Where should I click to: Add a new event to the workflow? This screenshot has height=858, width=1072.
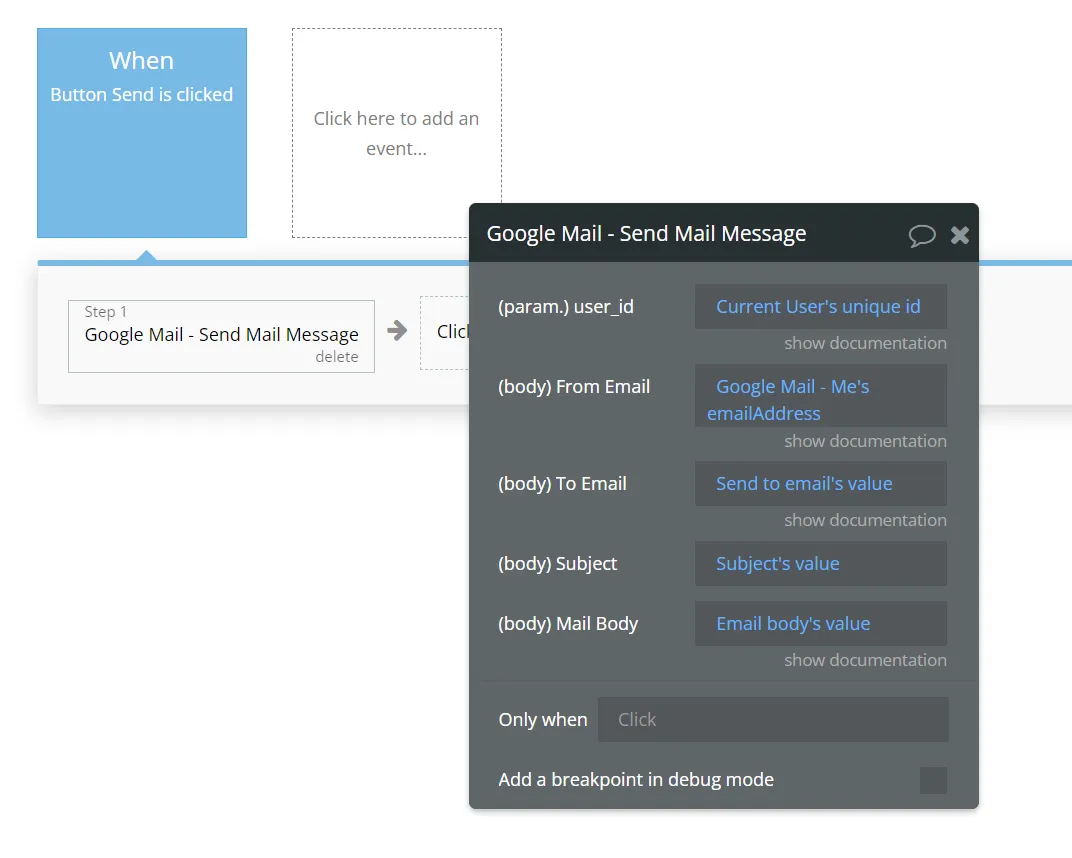tap(397, 133)
